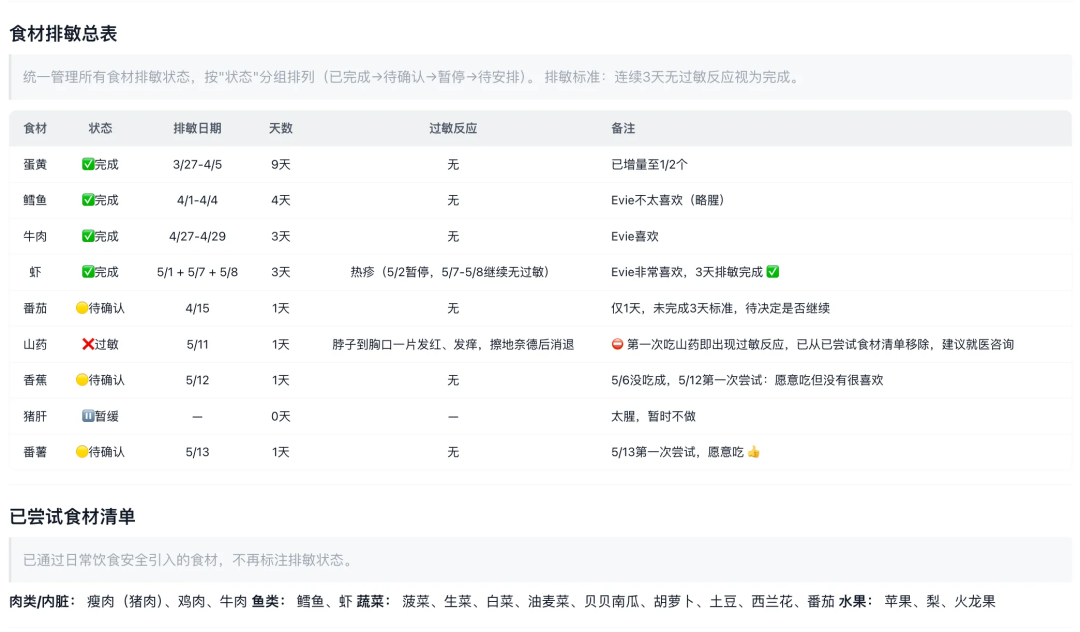The height and width of the screenshot is (632, 1080).
Task: Click the yellow circle in the 番薯 row
Action: (82, 452)
